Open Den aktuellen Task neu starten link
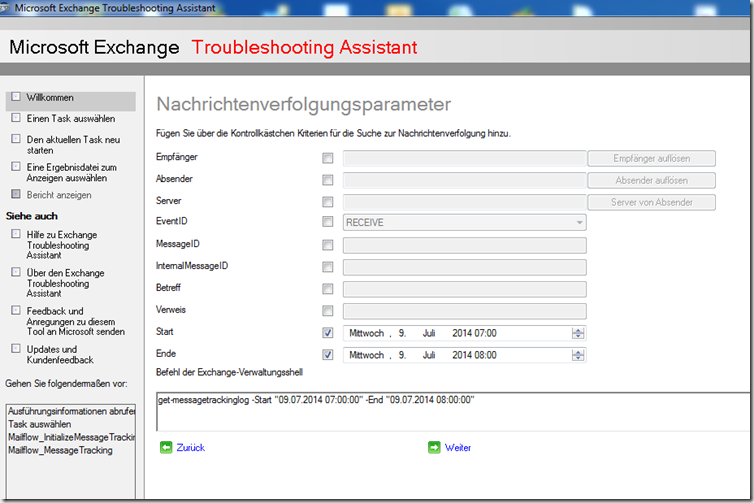The height and width of the screenshot is (503, 754). pyautogui.click(x=73, y=145)
